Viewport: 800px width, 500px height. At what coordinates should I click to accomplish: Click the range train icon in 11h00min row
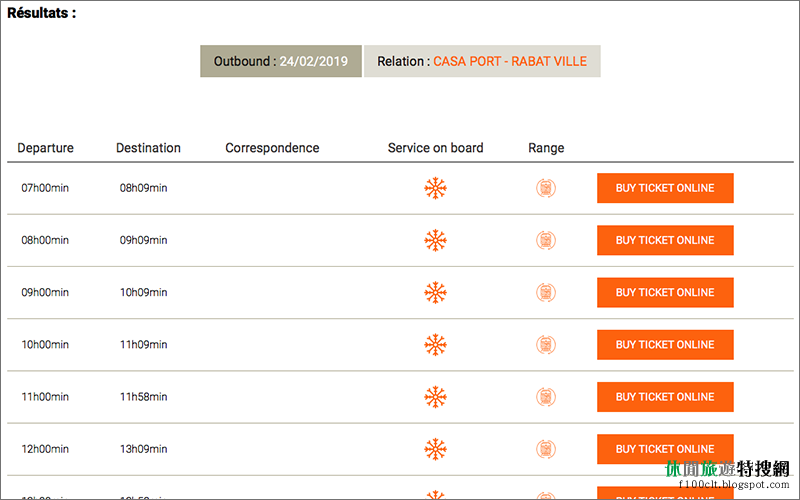point(546,397)
